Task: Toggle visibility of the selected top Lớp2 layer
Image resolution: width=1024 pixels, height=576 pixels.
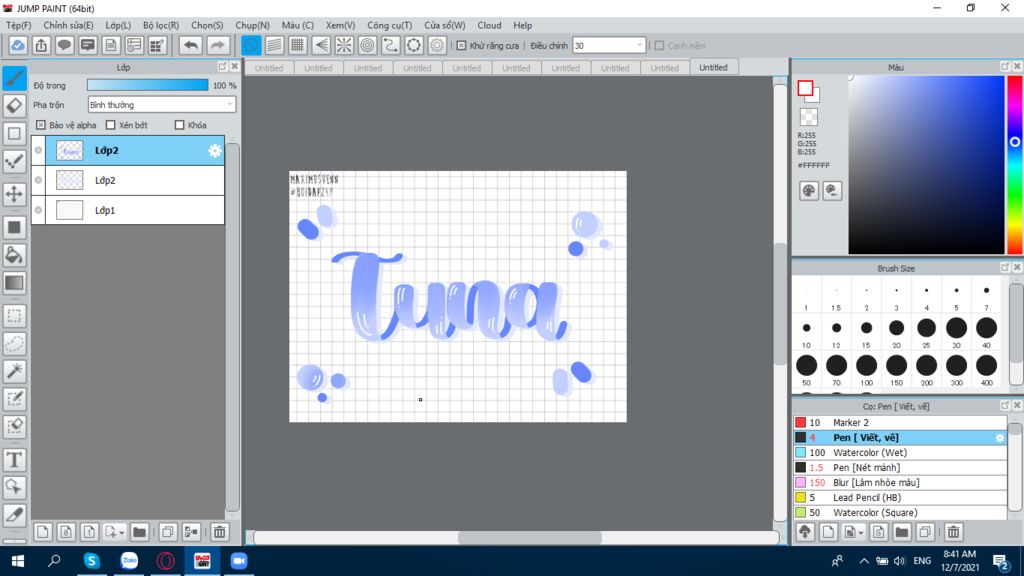Action: (39, 151)
